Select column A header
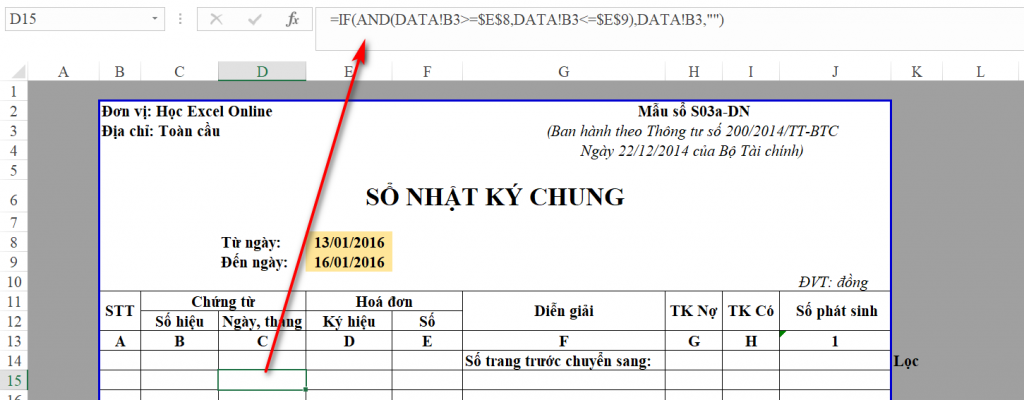The height and width of the screenshot is (400, 1024). (x=63, y=72)
